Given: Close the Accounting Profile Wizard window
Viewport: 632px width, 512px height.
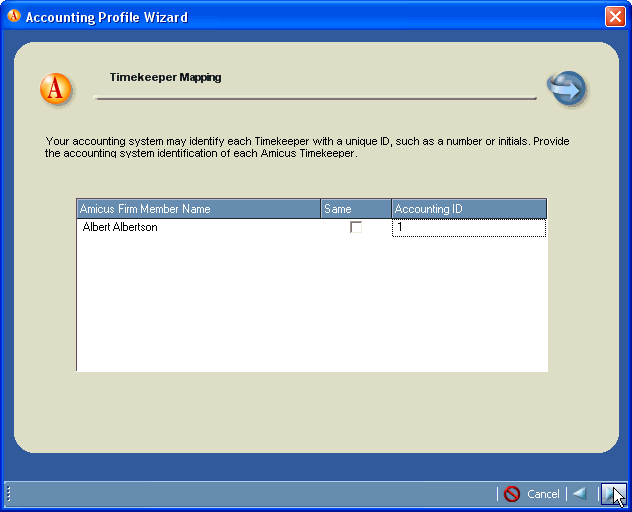Looking at the screenshot, I should 614,17.
